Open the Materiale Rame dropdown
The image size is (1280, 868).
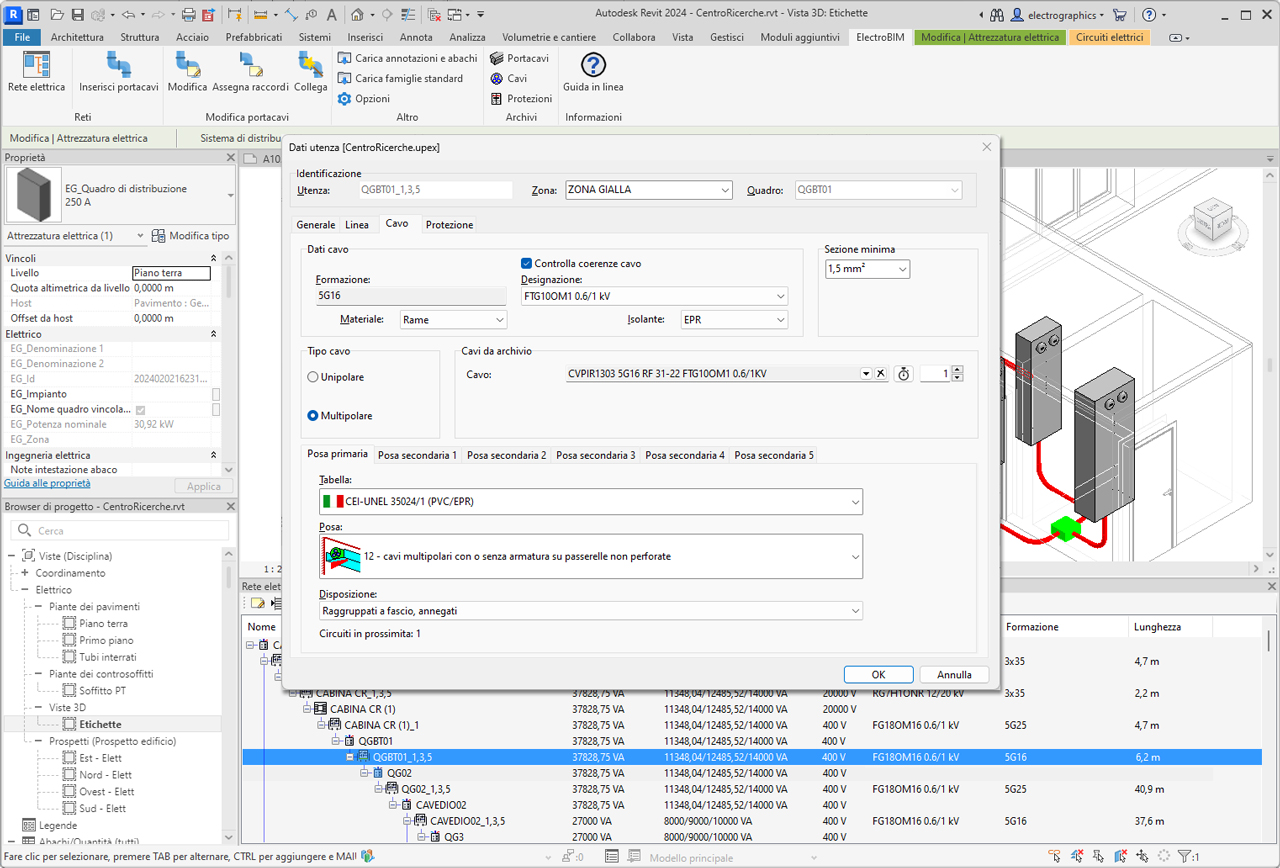pos(453,320)
